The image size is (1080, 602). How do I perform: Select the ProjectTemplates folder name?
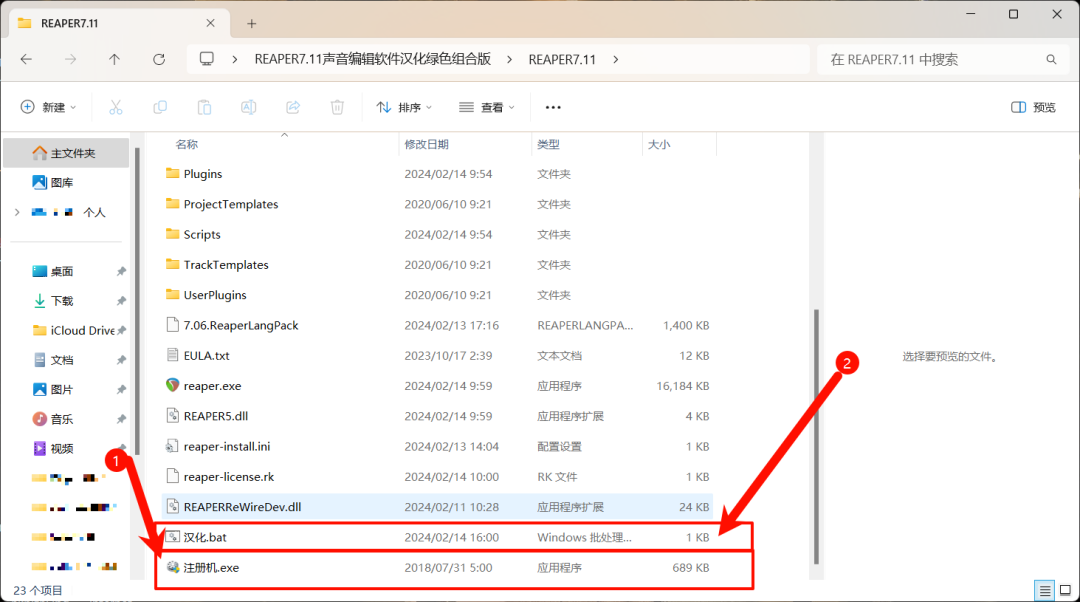[231, 204]
